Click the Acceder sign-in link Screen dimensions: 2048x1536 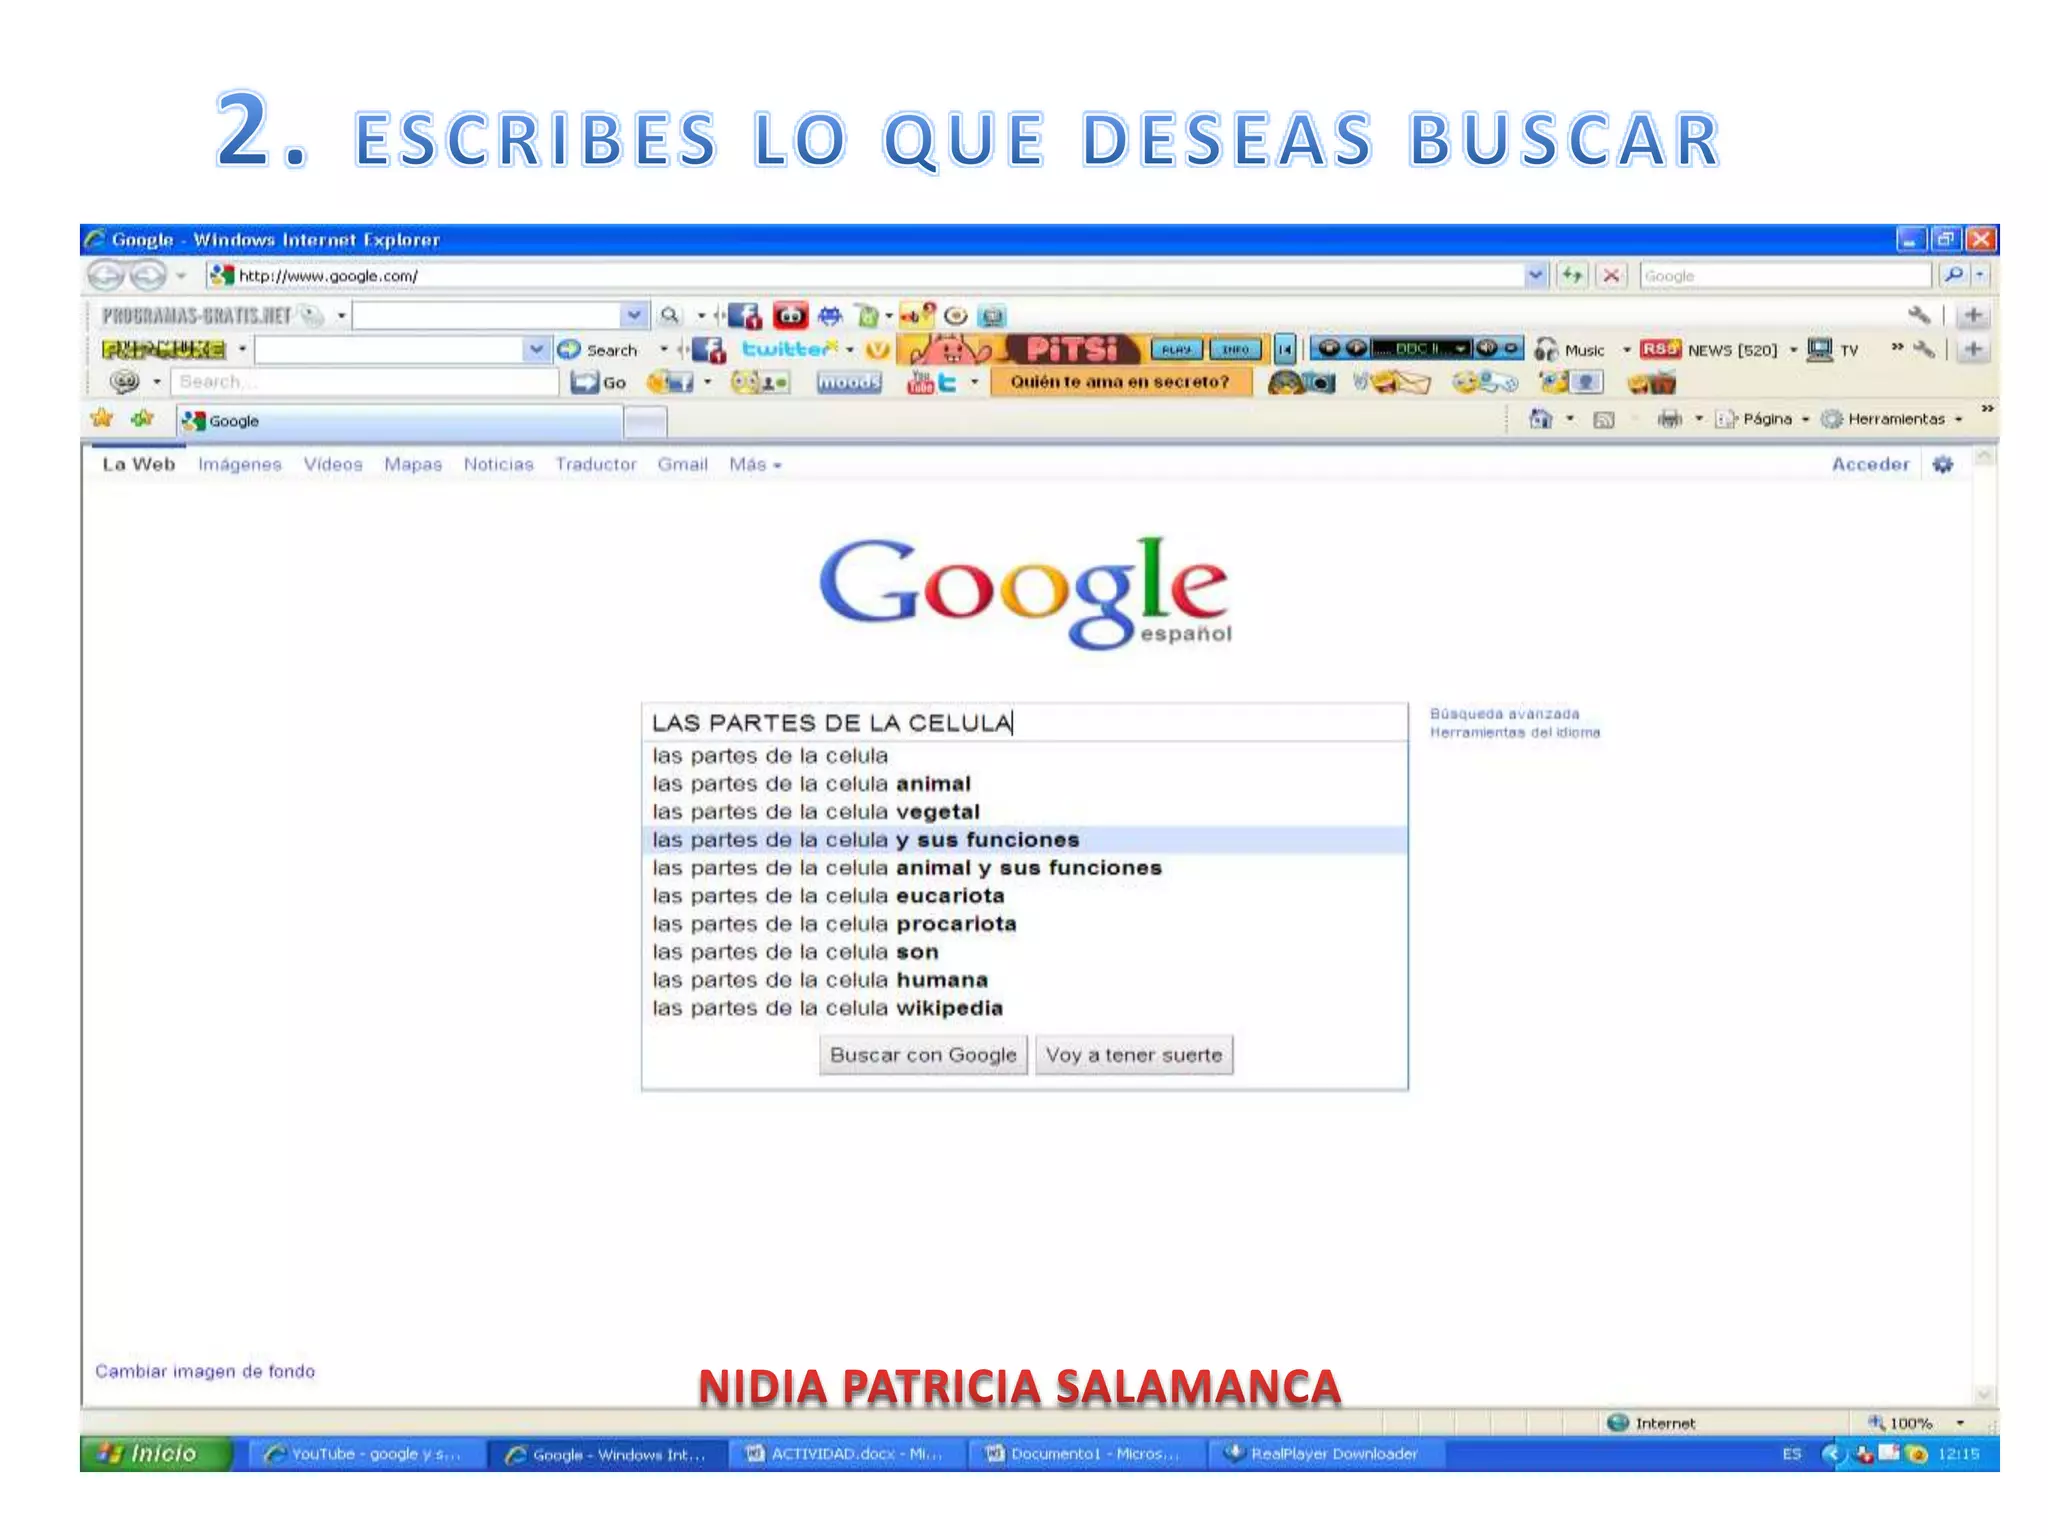1870,464
